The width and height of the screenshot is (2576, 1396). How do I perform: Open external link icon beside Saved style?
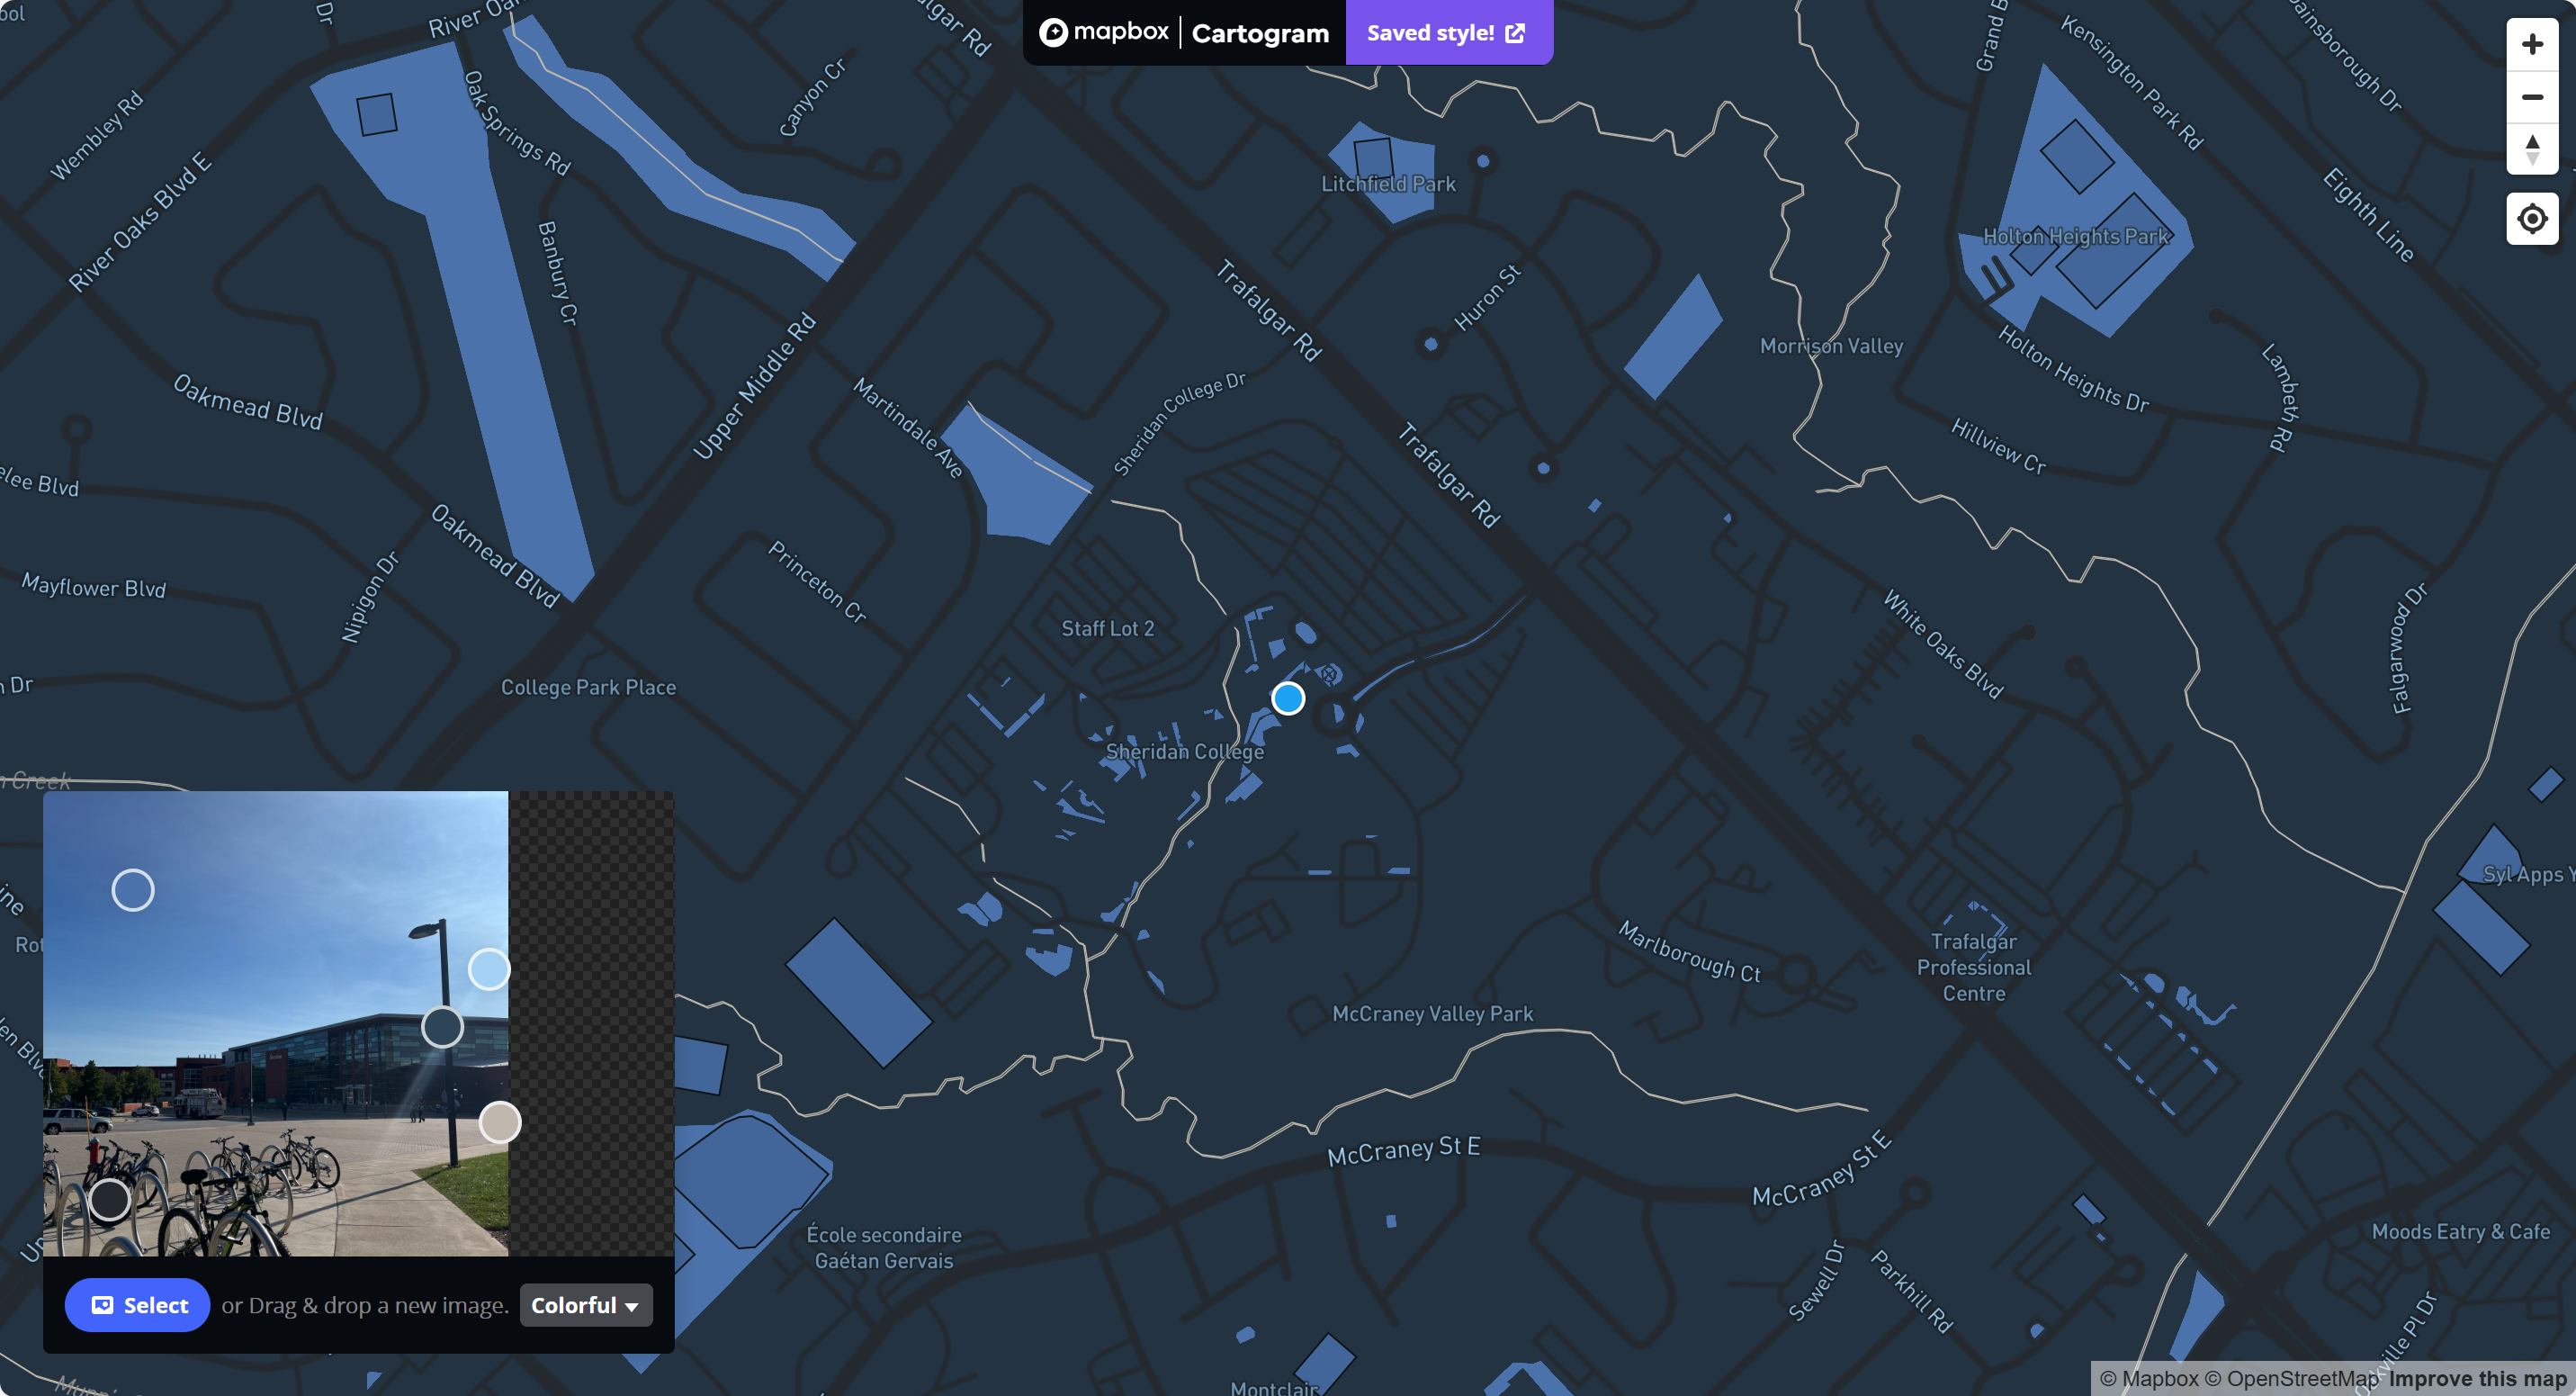click(1515, 33)
